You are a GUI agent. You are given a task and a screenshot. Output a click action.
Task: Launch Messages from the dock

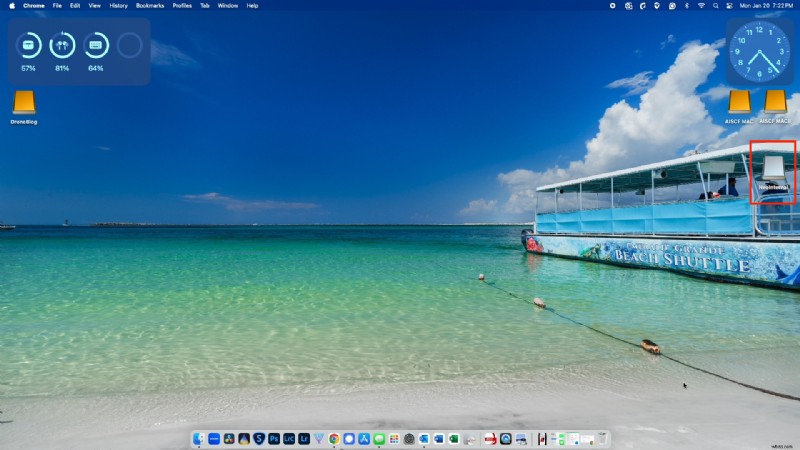point(379,439)
